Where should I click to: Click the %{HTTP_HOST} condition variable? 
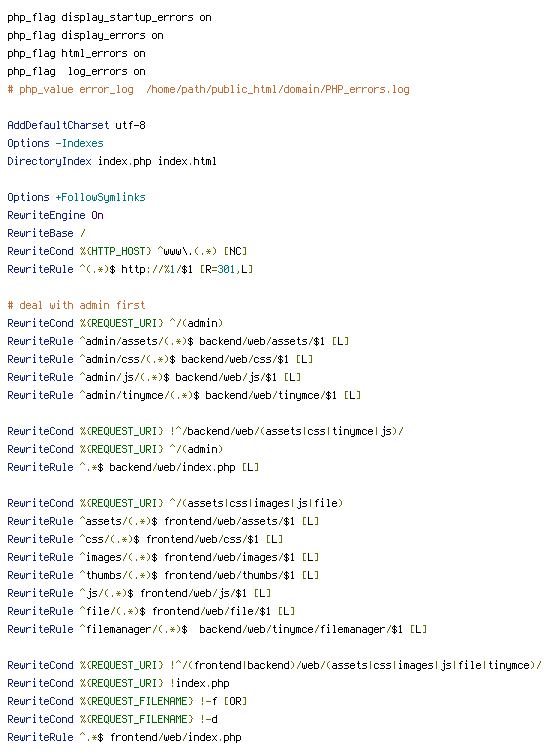pyautogui.click(x=115, y=251)
